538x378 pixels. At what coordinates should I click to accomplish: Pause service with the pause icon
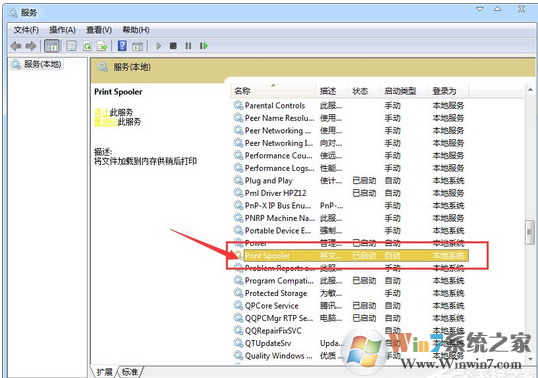(x=188, y=46)
